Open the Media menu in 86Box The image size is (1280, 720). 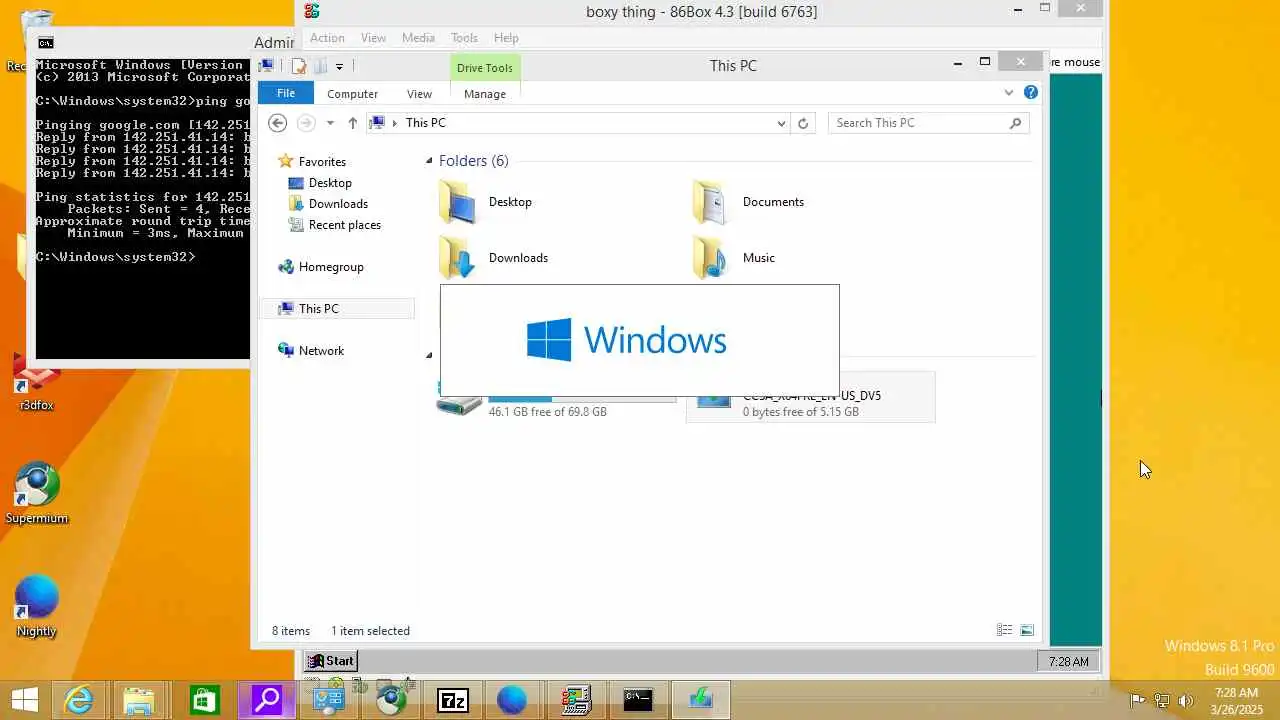tap(418, 38)
